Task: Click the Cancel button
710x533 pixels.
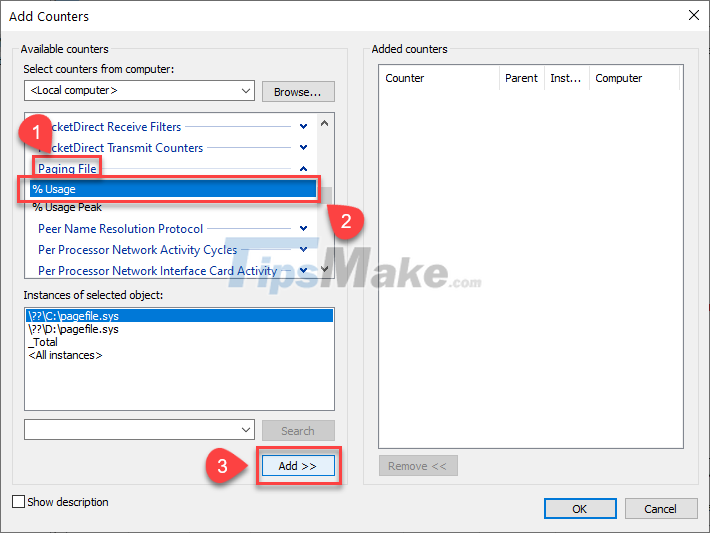Action: [661, 509]
